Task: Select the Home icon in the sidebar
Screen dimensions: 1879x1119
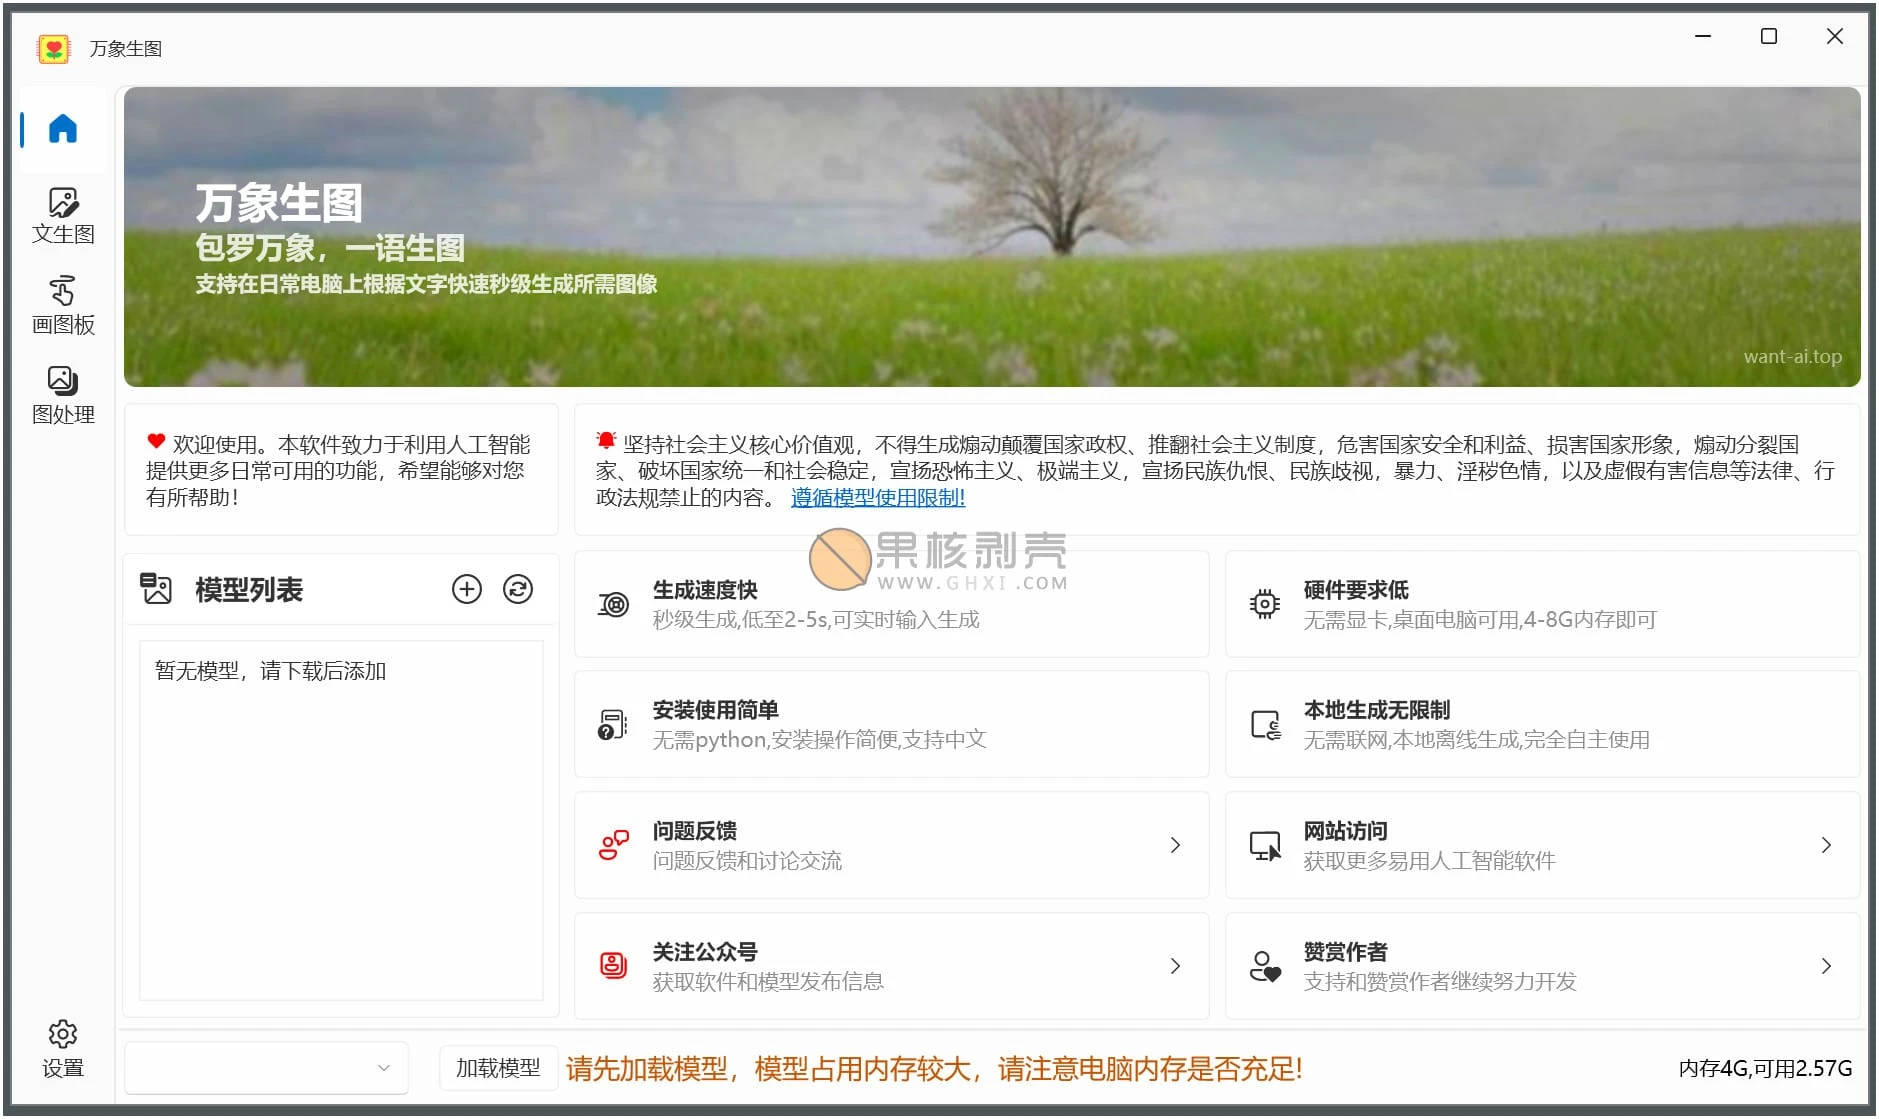Action: click(x=62, y=128)
